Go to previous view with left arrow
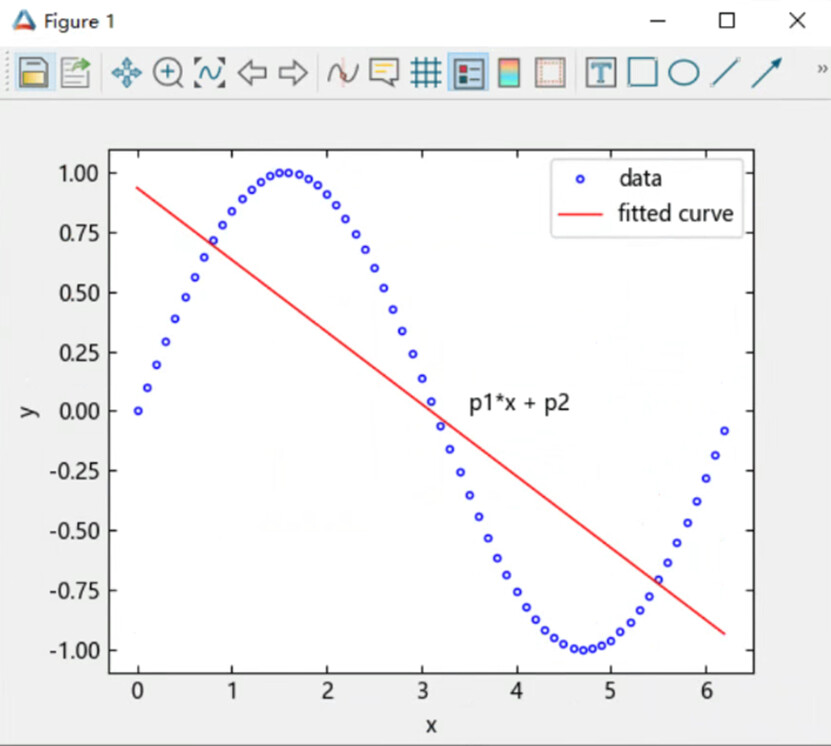This screenshot has height=746, width=831. click(252, 72)
